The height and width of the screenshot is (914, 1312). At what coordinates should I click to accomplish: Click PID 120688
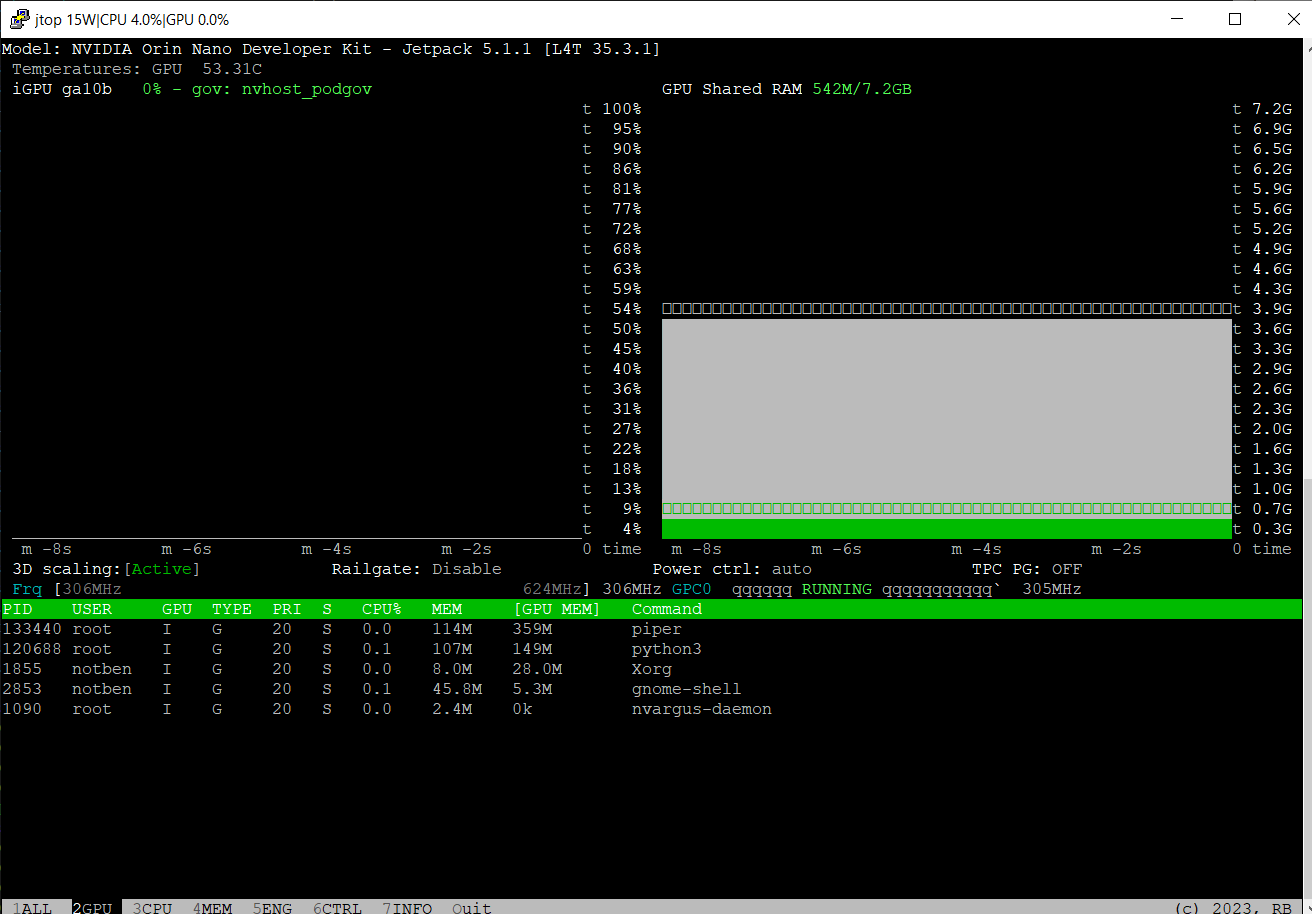point(32,649)
